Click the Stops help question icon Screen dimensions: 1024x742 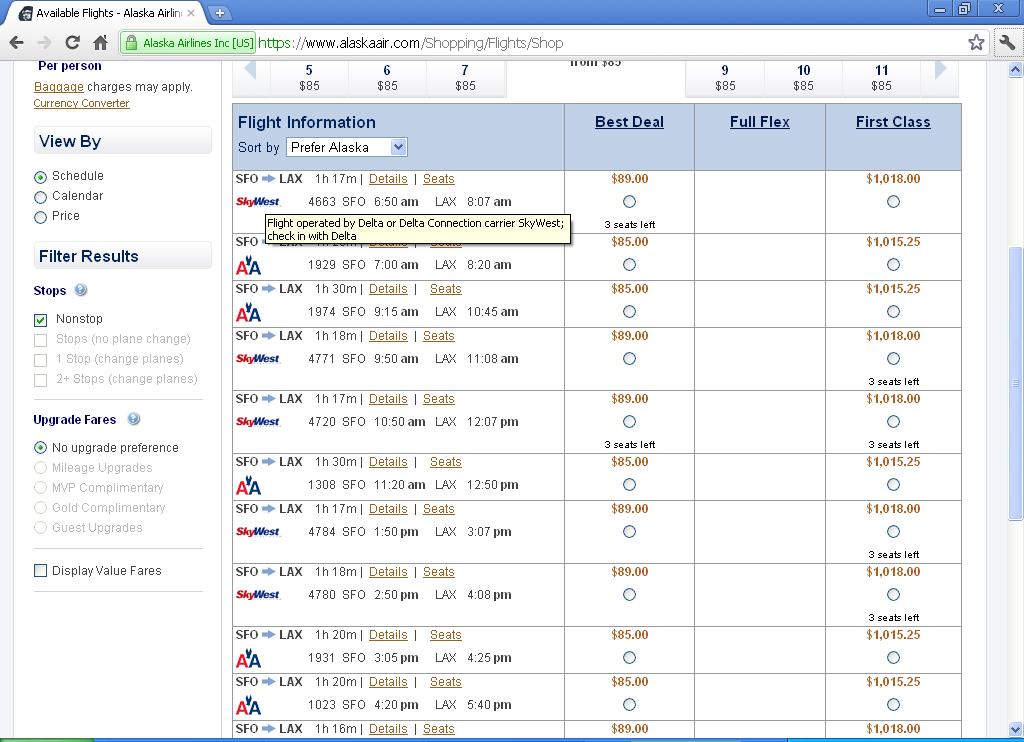click(x=81, y=290)
